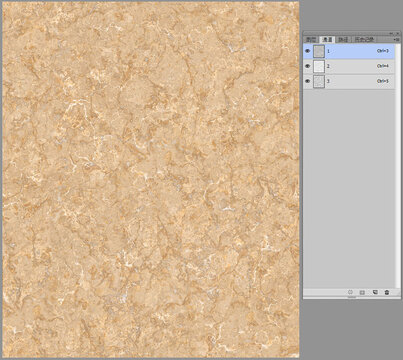
Task: Delete current channel trash icon
Action: (387, 292)
